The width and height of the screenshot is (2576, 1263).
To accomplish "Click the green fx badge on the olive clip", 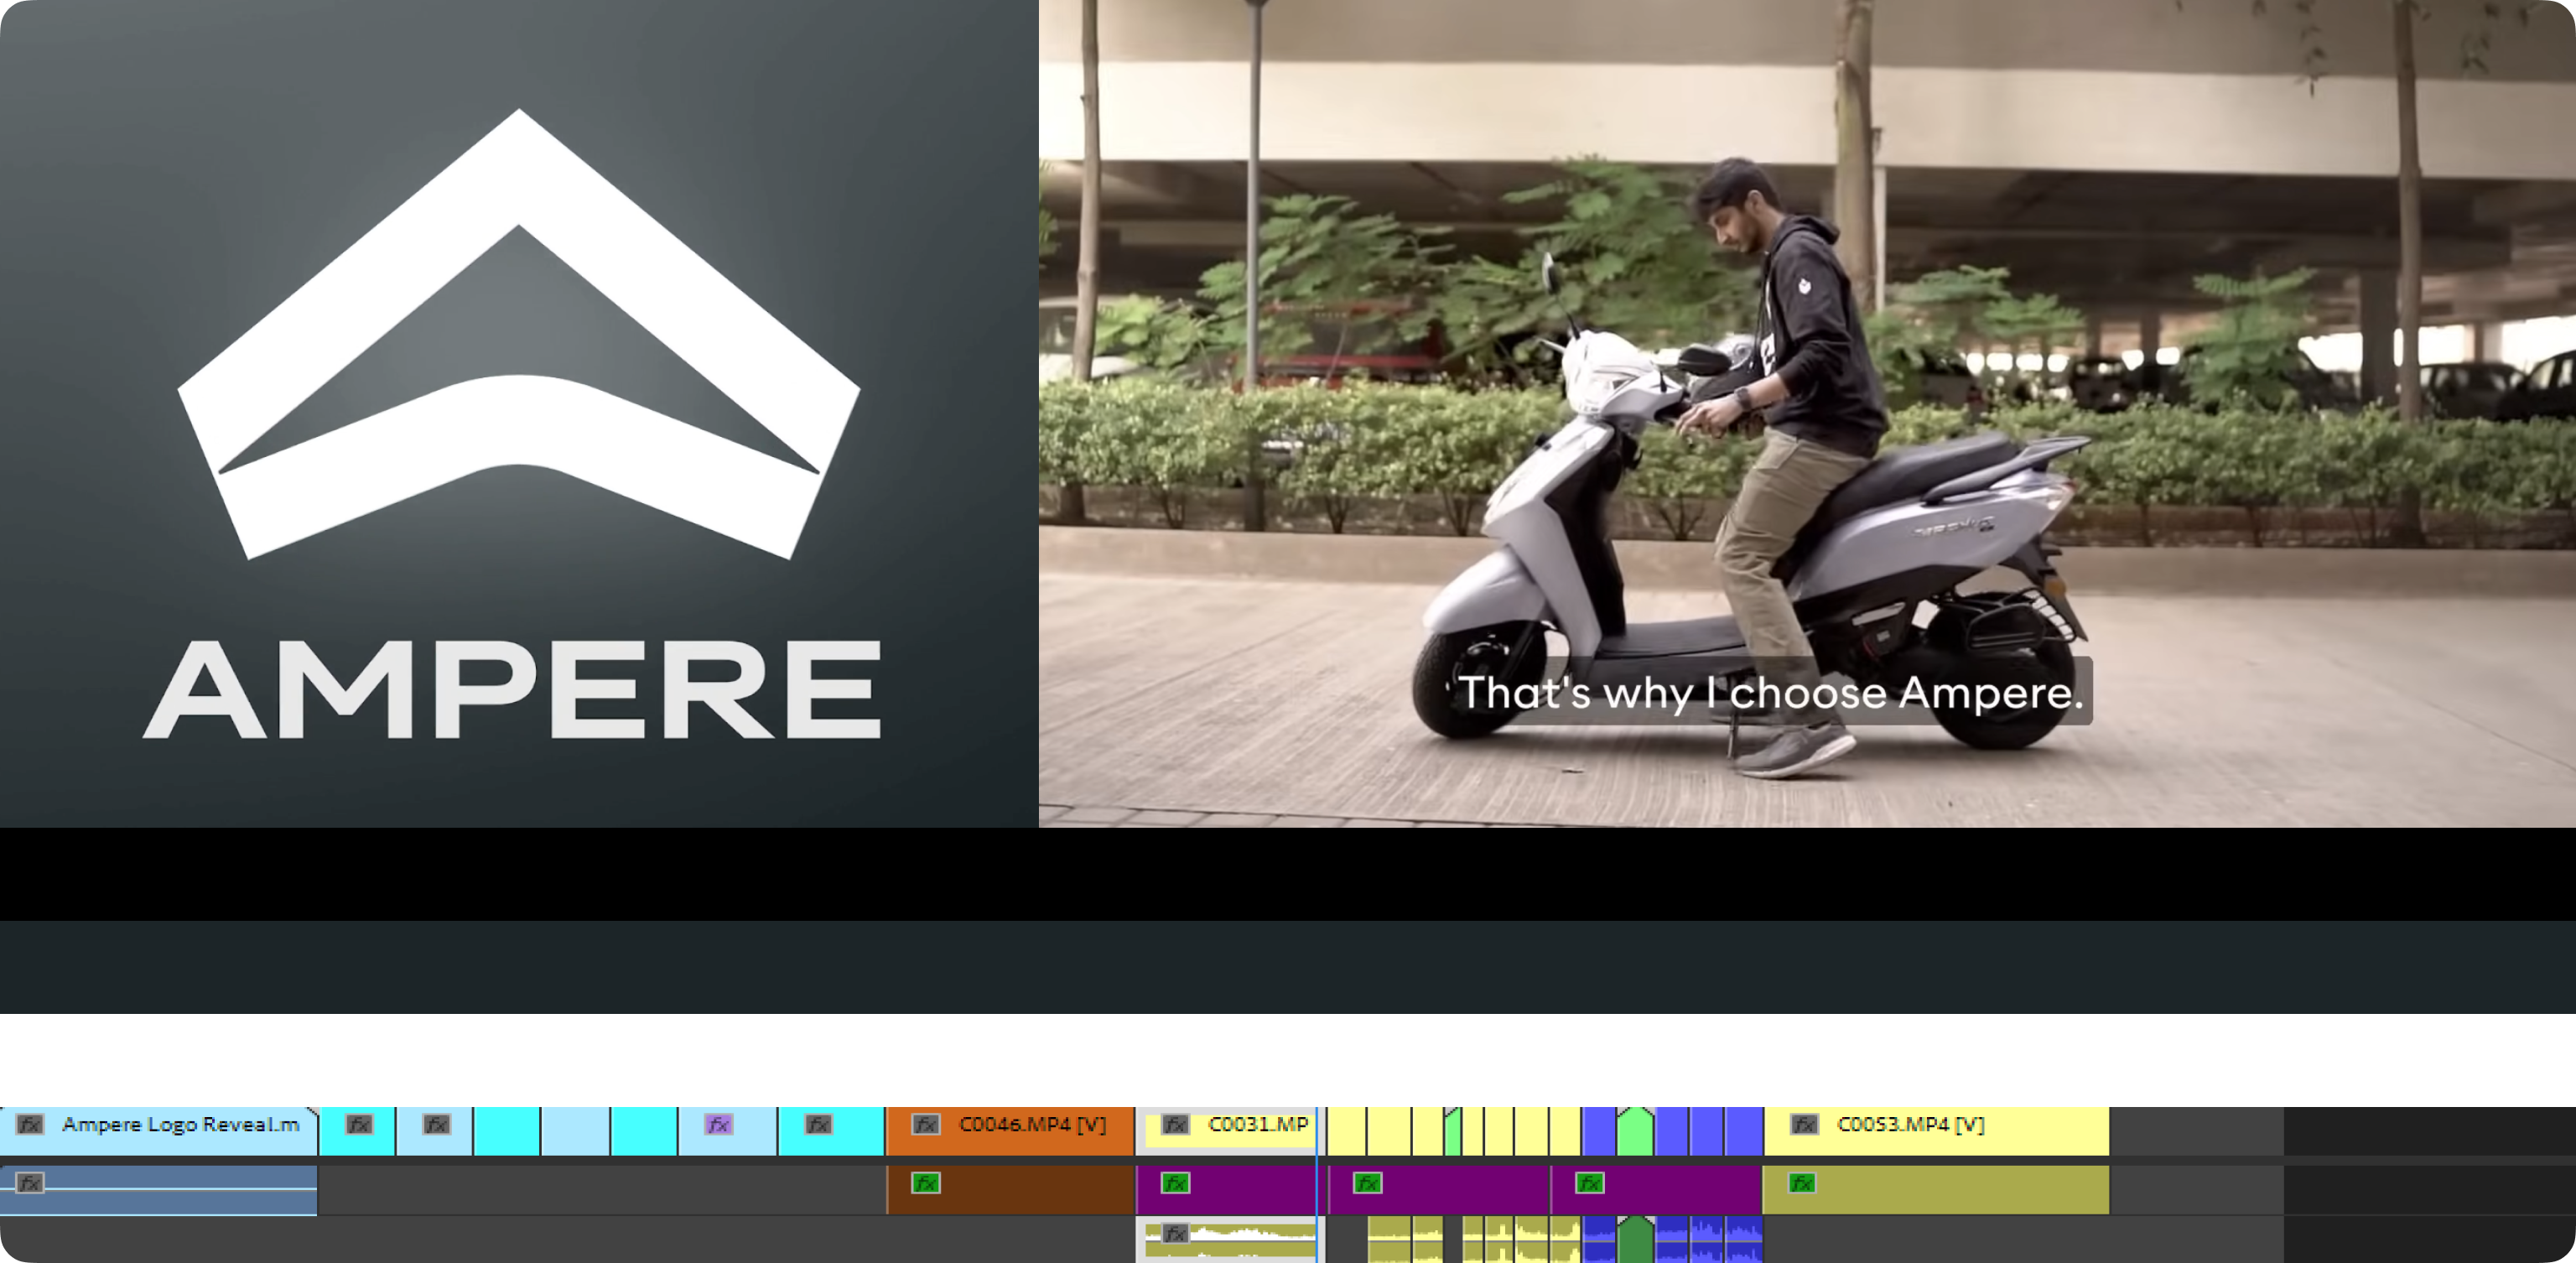I will [1802, 1183].
